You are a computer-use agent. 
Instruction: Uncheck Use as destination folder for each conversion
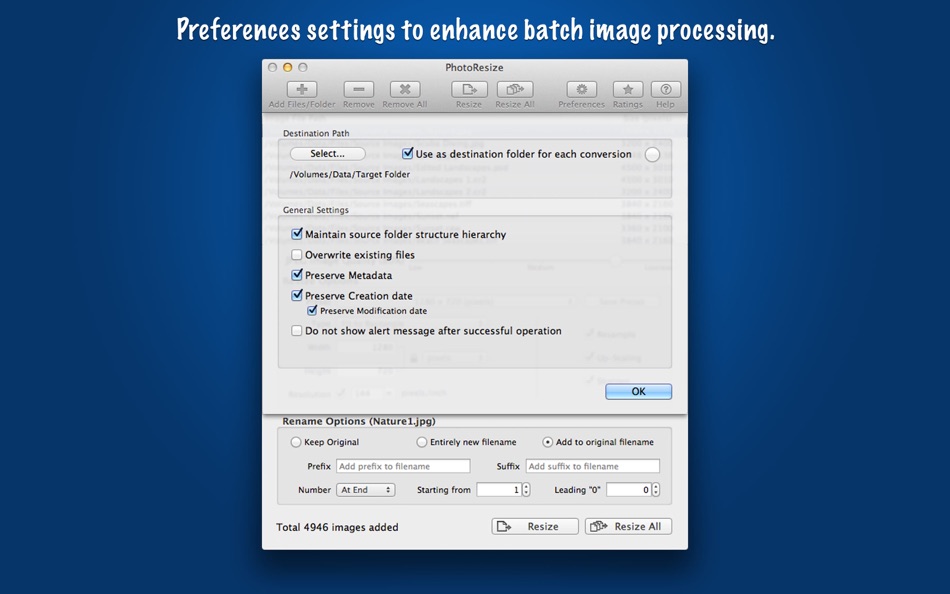408,153
